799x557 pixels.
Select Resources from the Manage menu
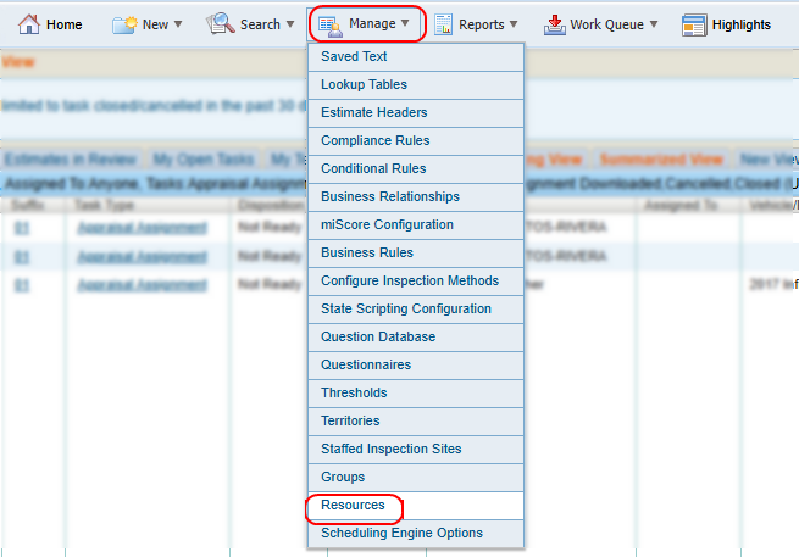(x=353, y=505)
